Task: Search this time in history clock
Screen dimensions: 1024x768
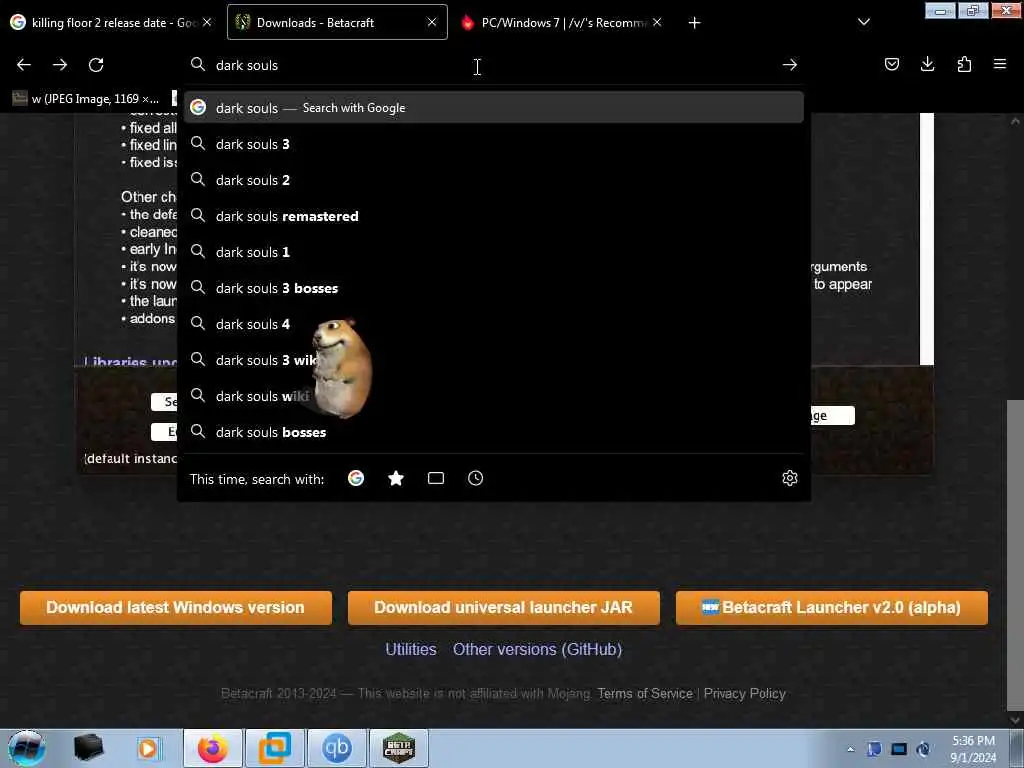Action: coord(475,479)
